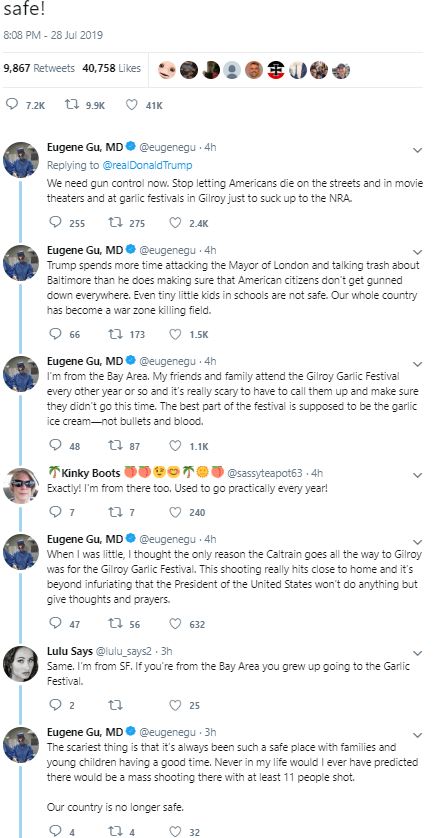
Task: Reply to the Bay Area tweet with 48 replies
Action: pyautogui.click(x=55, y=445)
